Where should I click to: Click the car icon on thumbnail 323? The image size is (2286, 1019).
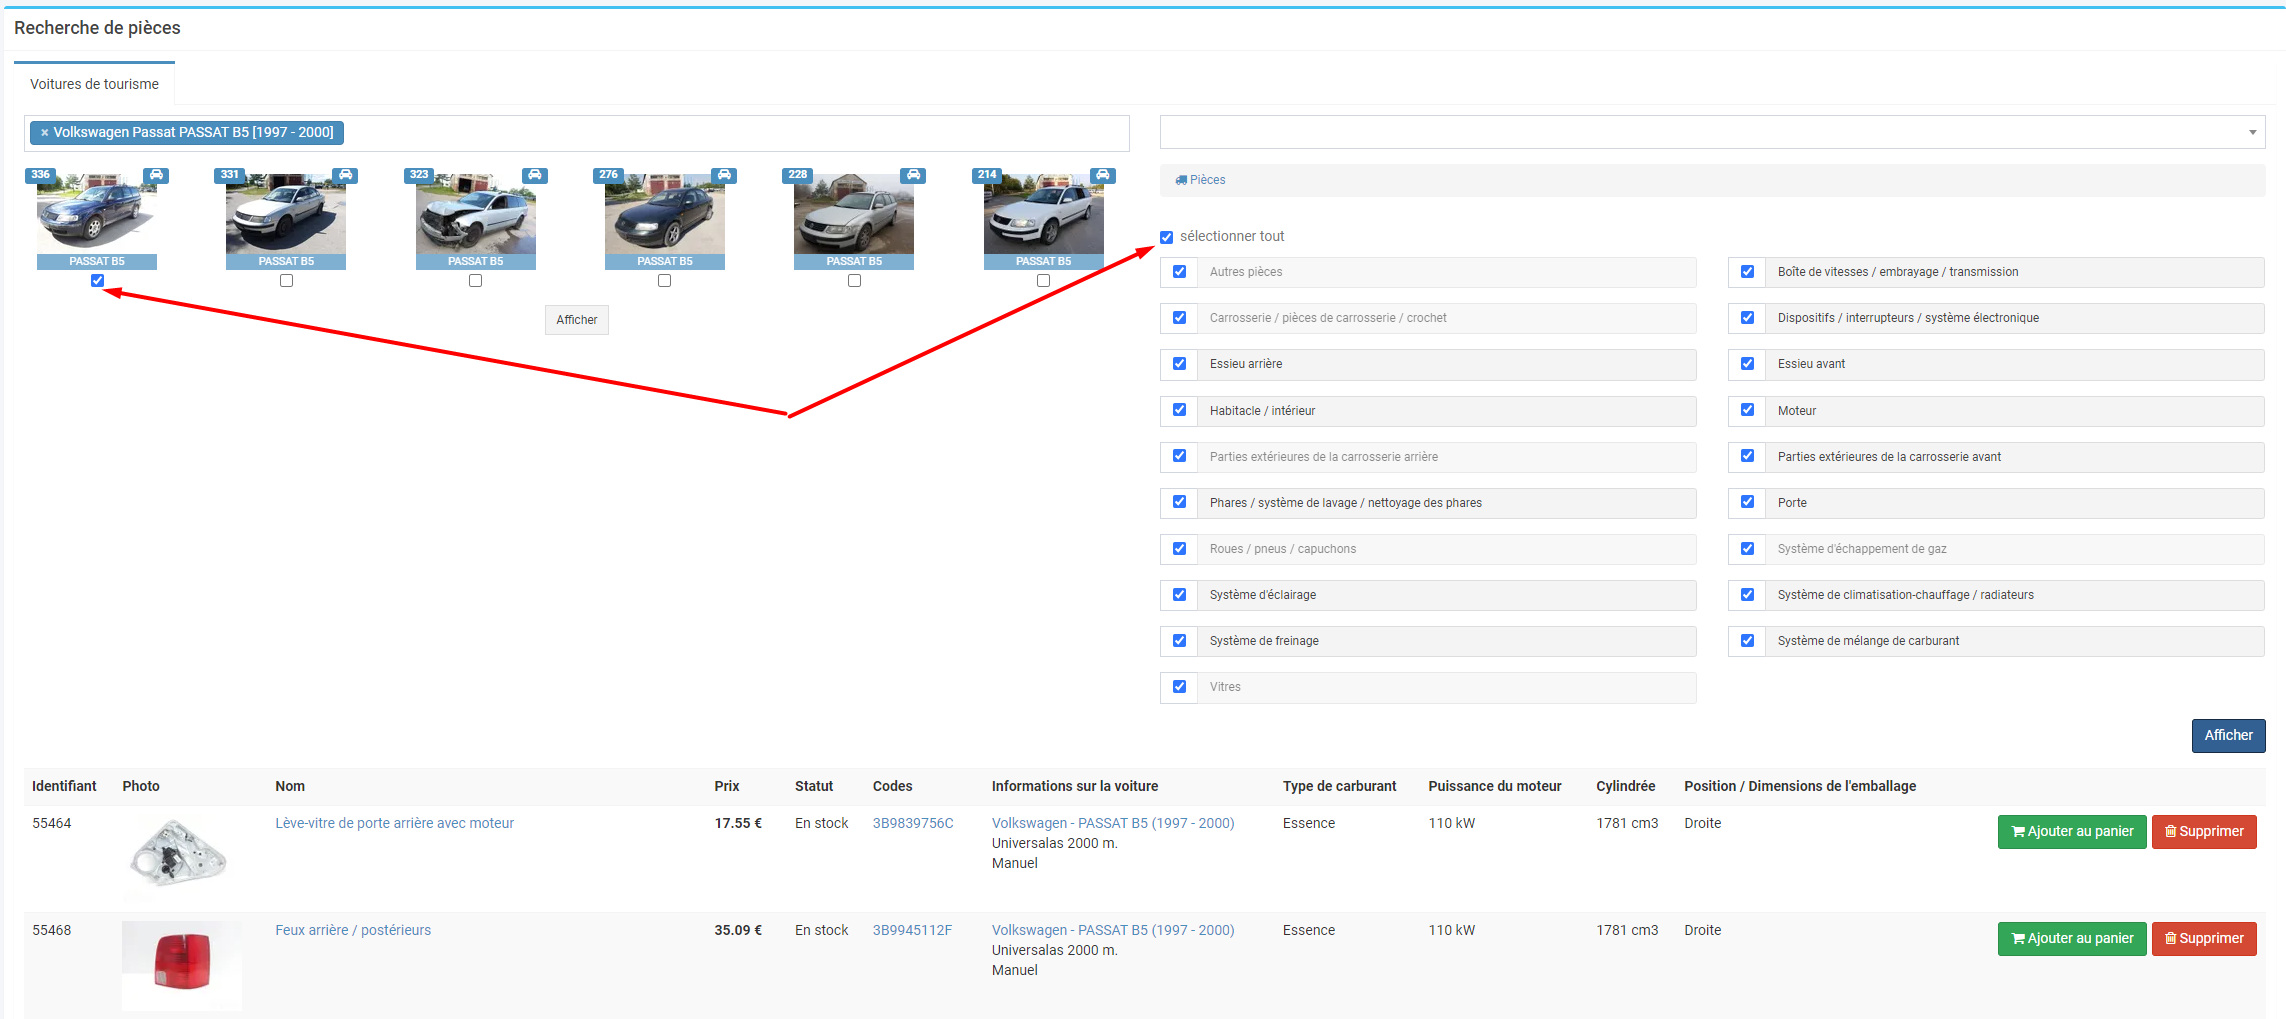click(535, 175)
